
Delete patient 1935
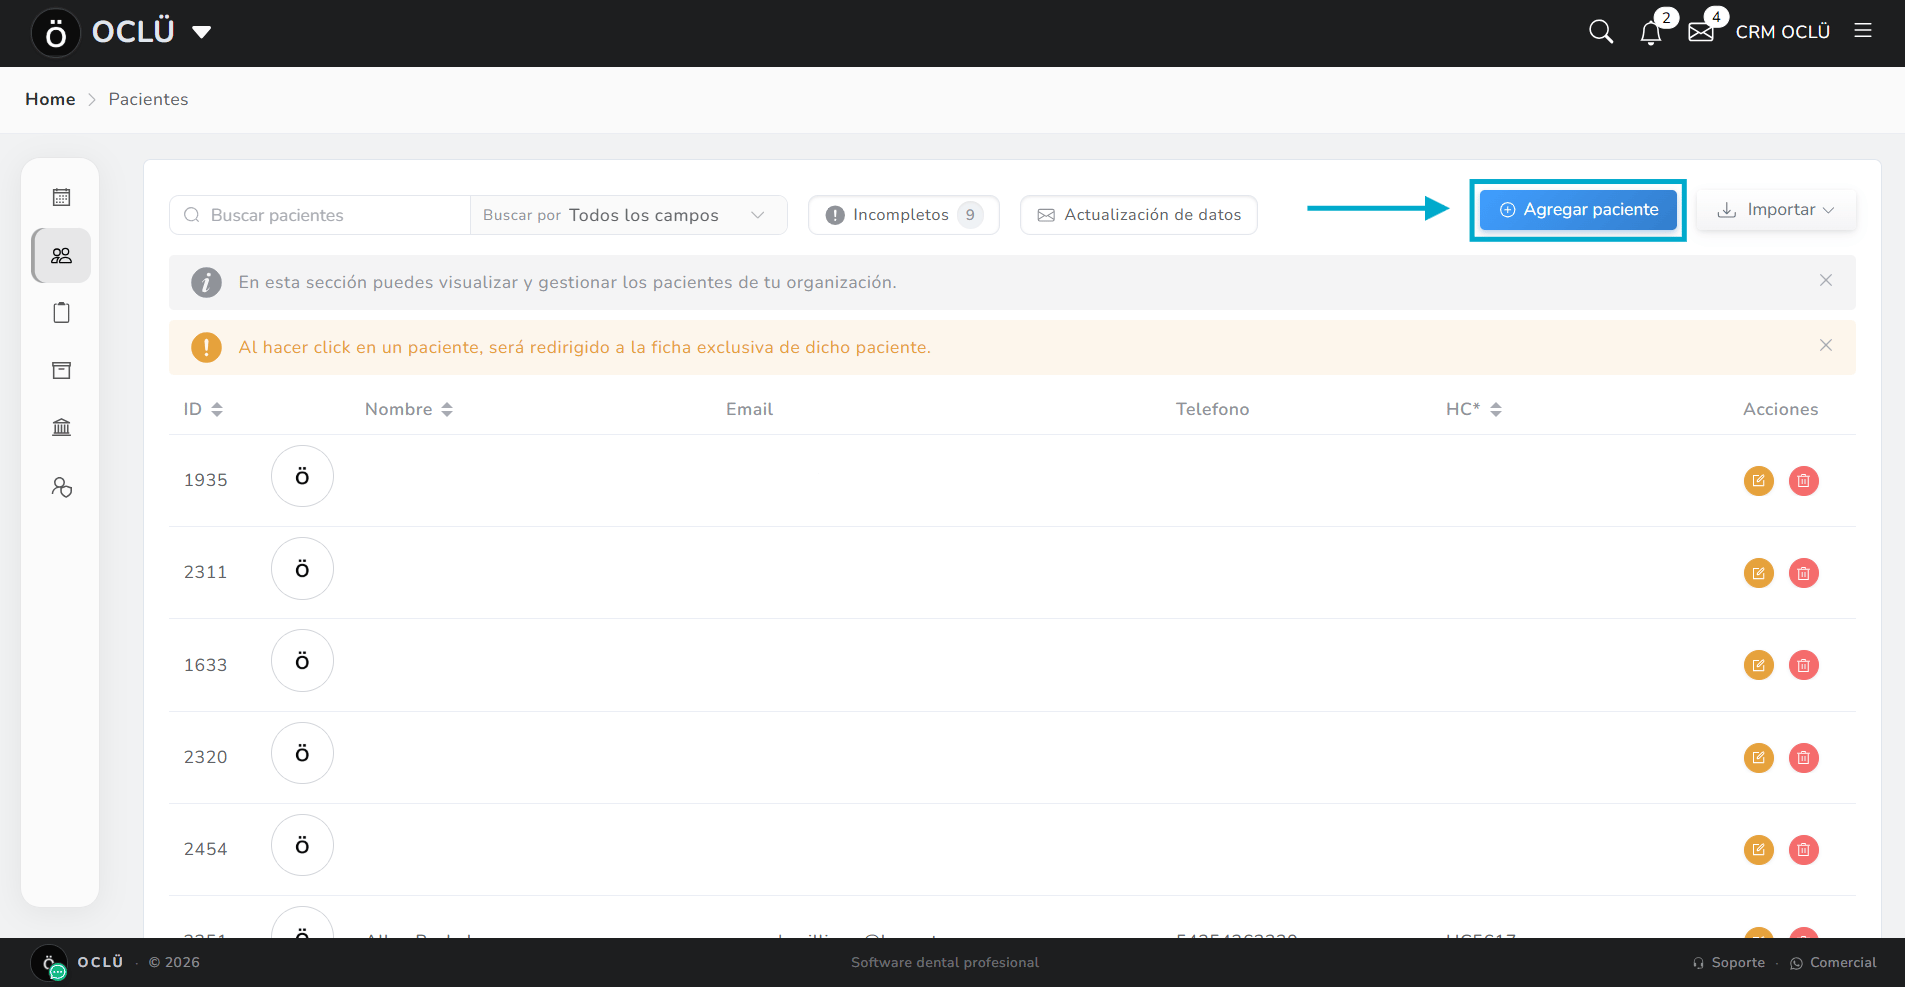1804,481
